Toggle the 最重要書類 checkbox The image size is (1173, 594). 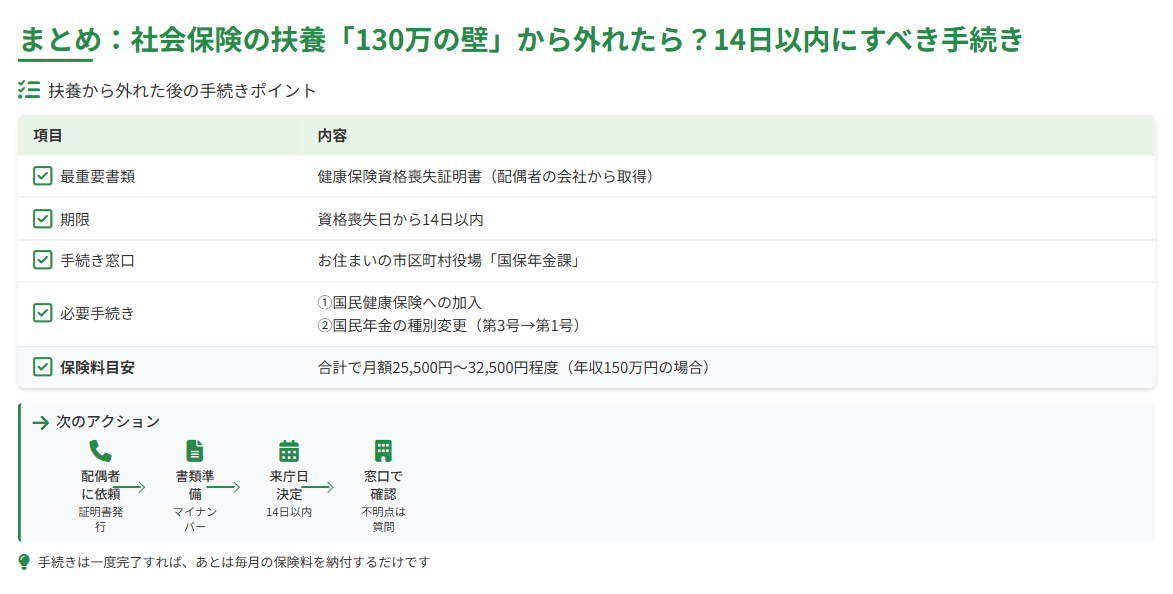pyautogui.click(x=43, y=177)
